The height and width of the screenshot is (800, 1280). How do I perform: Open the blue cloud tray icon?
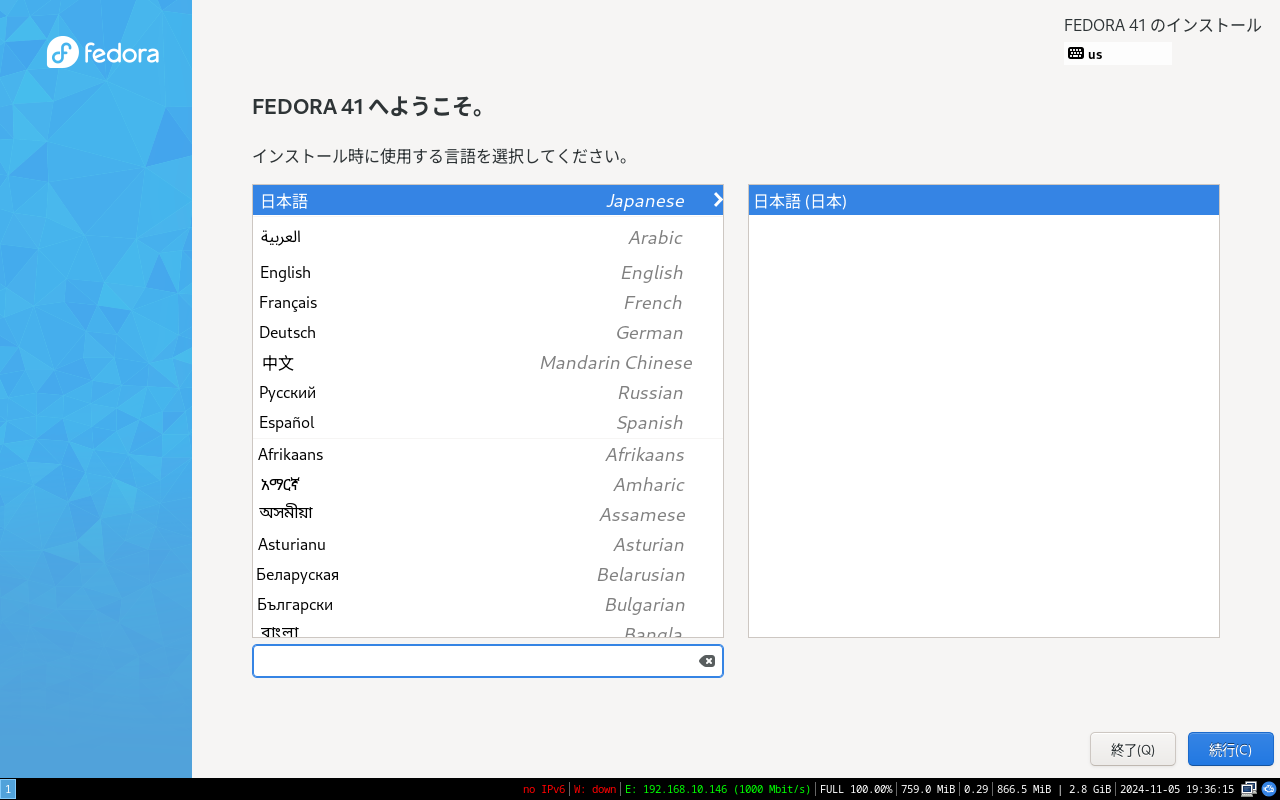[1268, 789]
